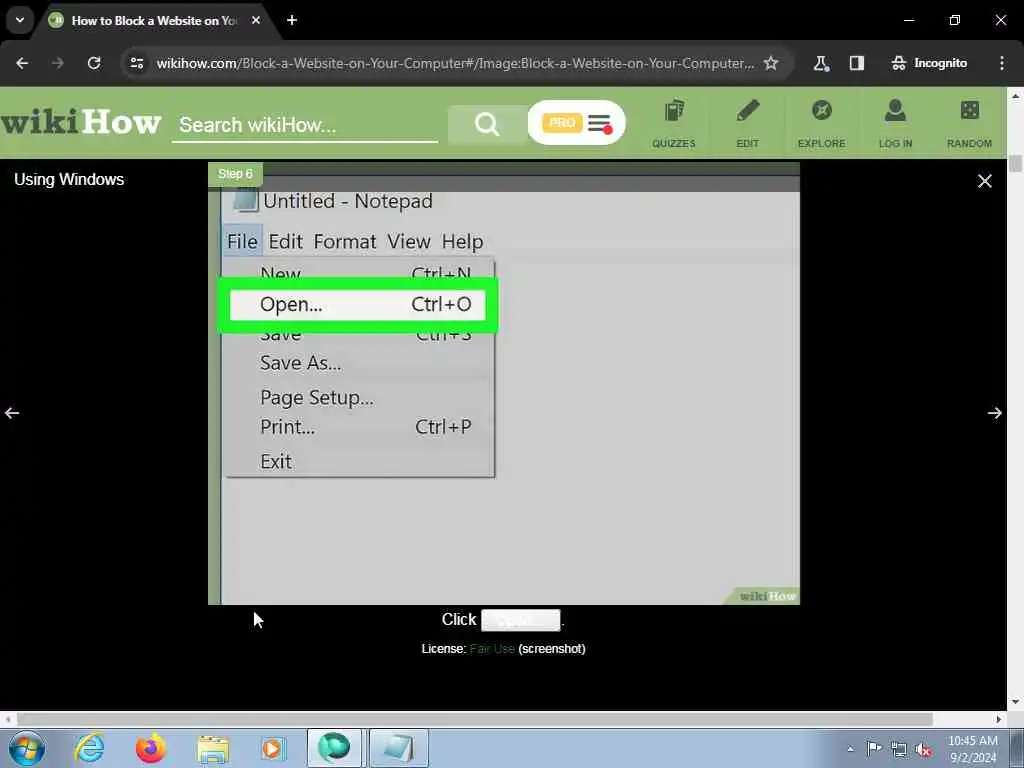
Task: Open site information icon in address bar
Action: 137,63
